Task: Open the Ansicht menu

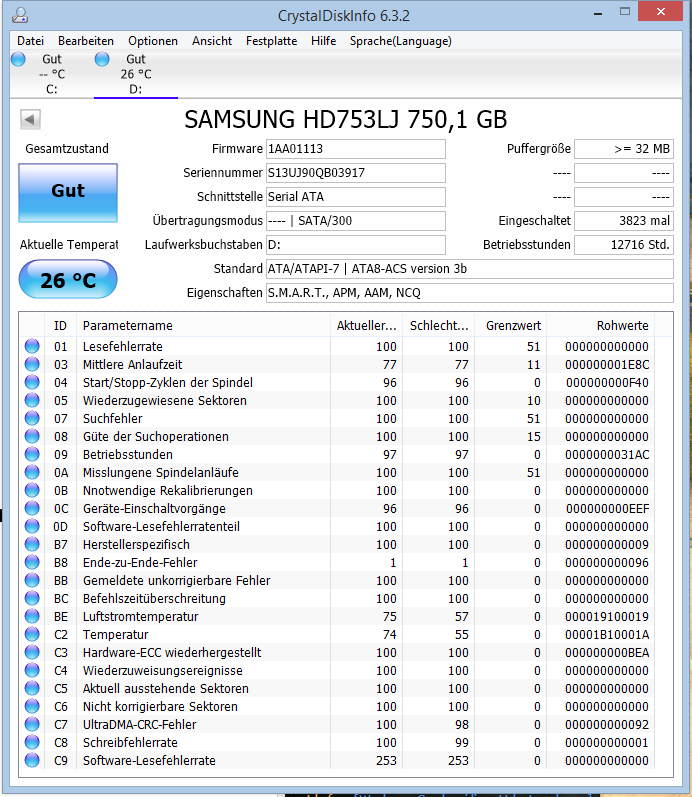Action: click(212, 41)
